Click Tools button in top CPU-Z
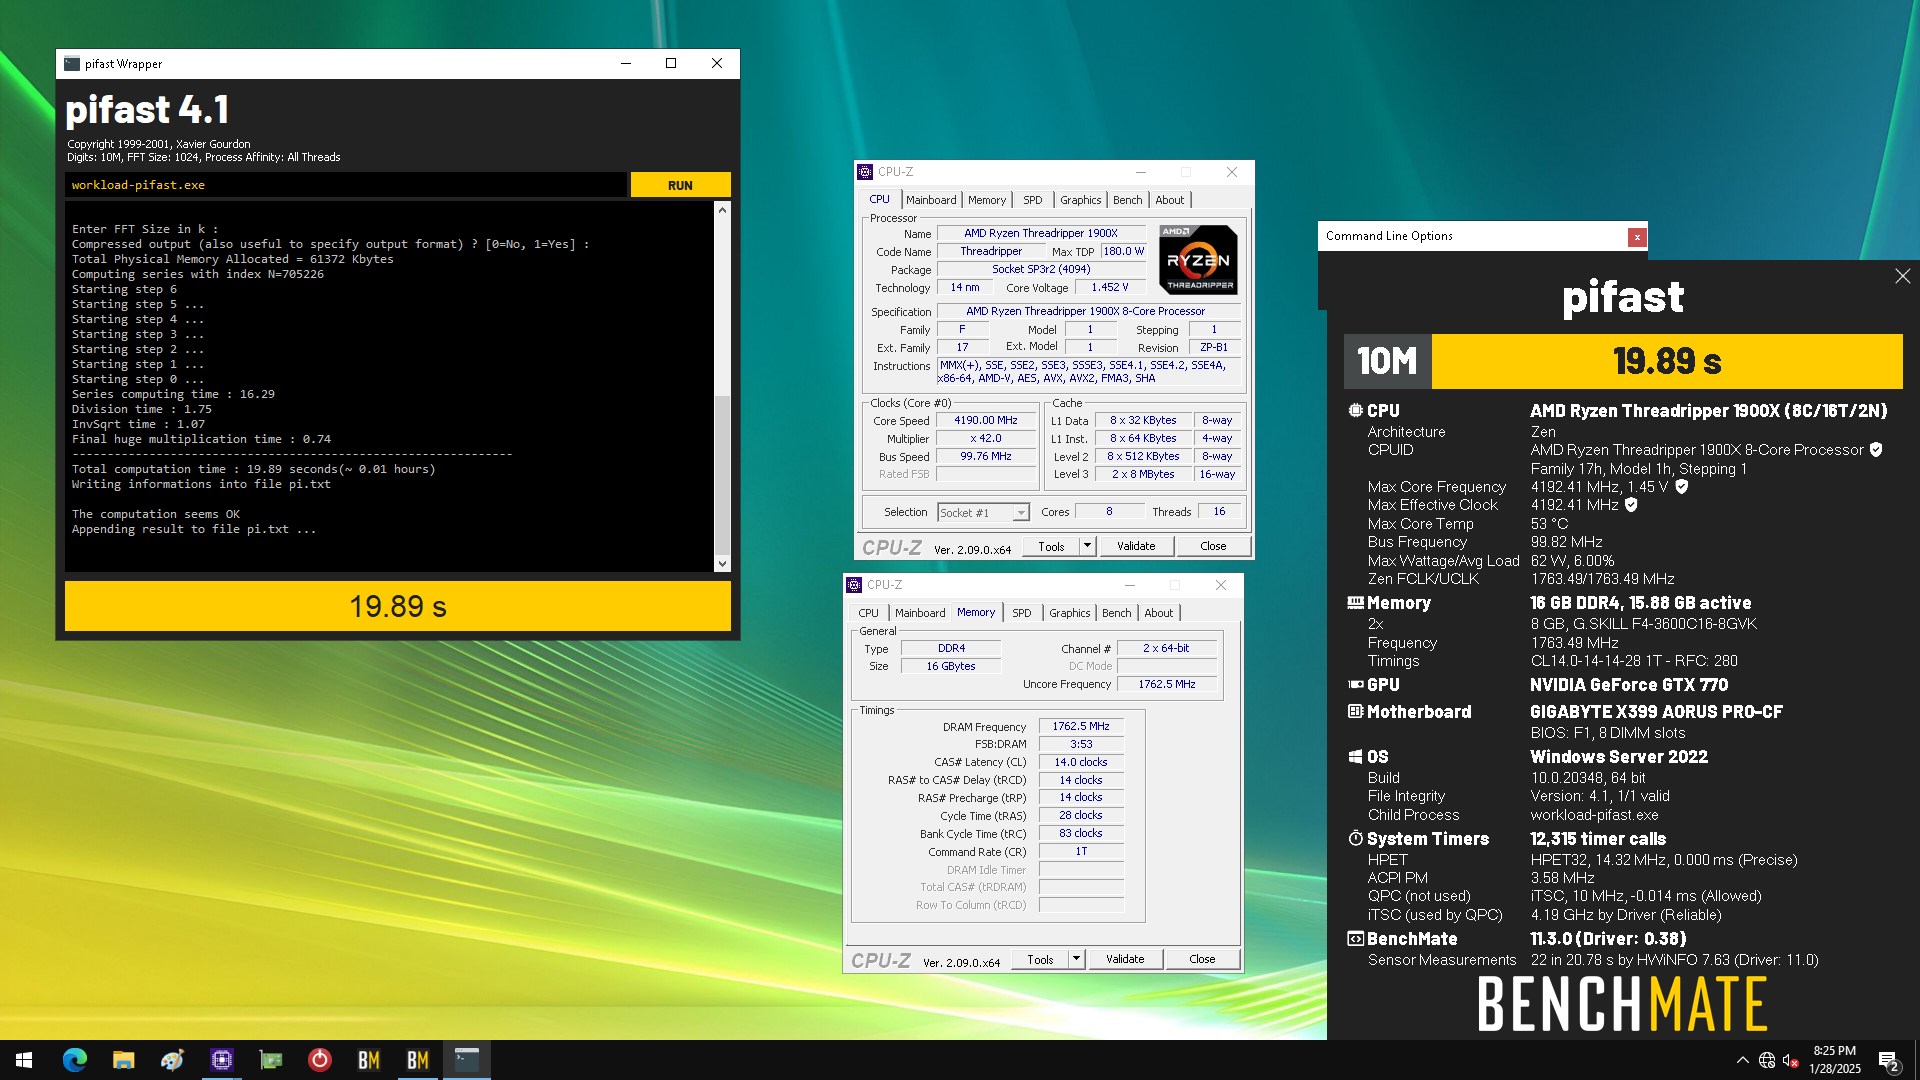 [1051, 546]
